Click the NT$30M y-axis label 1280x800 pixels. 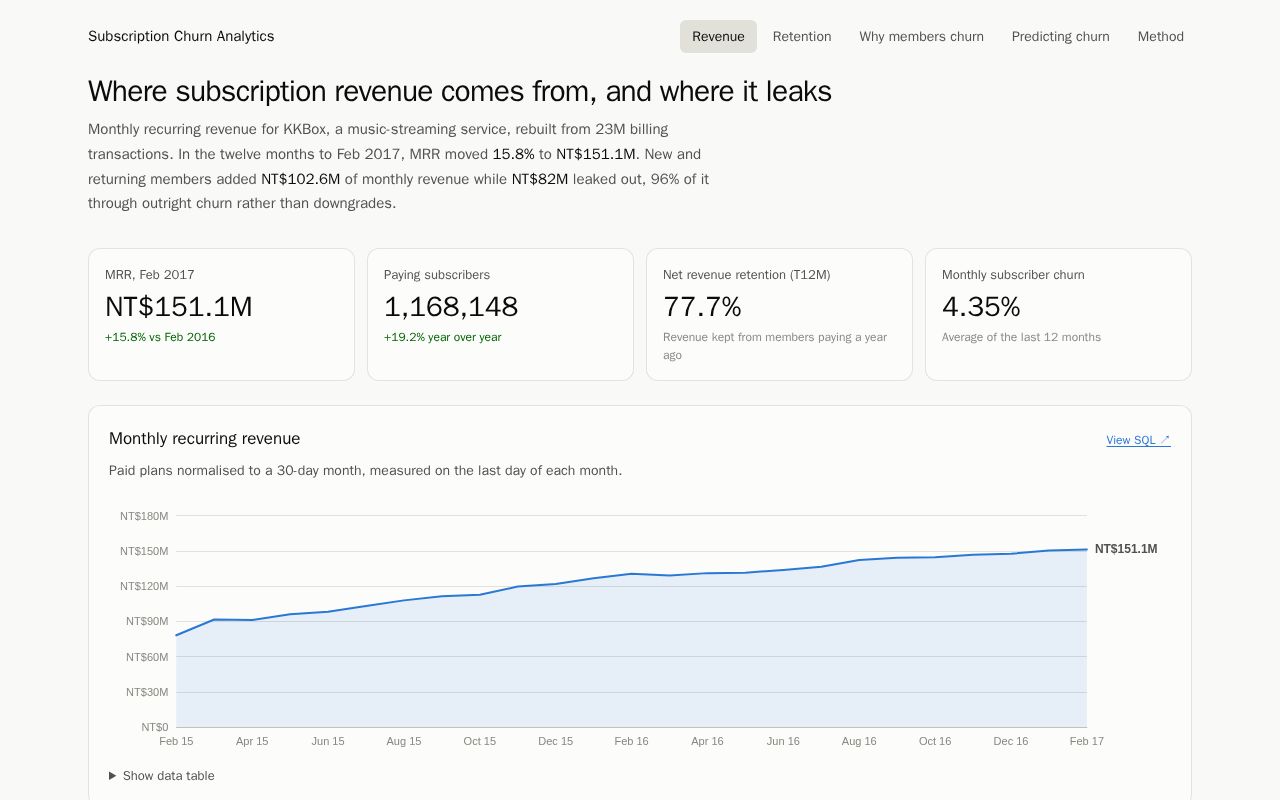147,692
